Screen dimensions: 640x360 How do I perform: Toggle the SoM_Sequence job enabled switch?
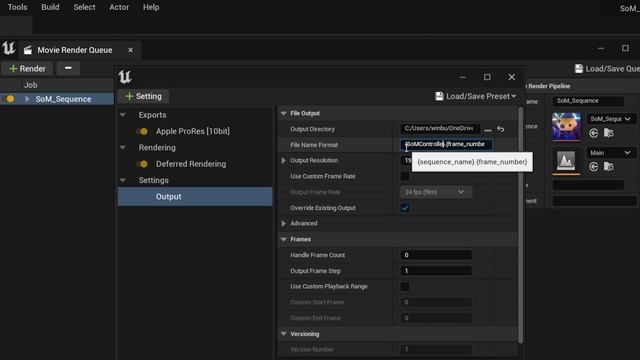pyautogui.click(x=9, y=99)
